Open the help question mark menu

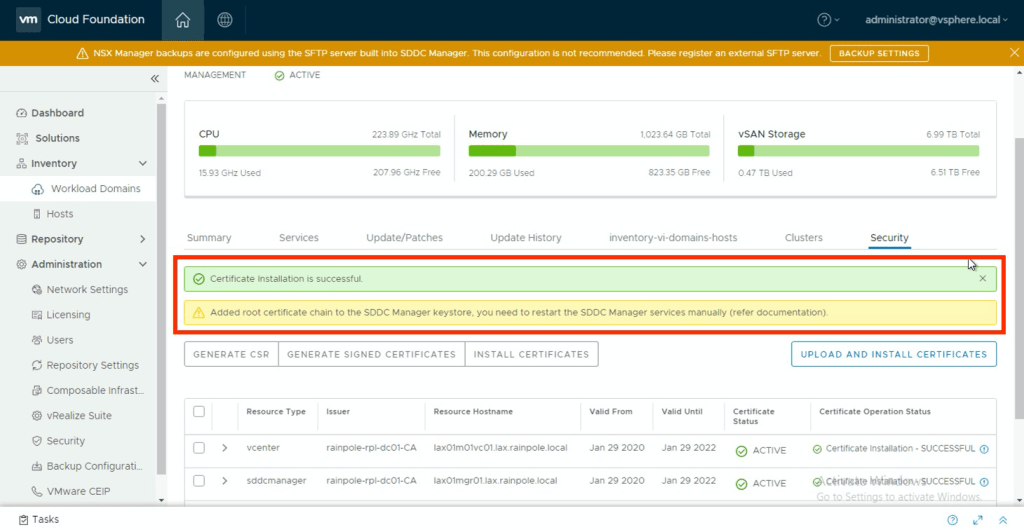828,20
